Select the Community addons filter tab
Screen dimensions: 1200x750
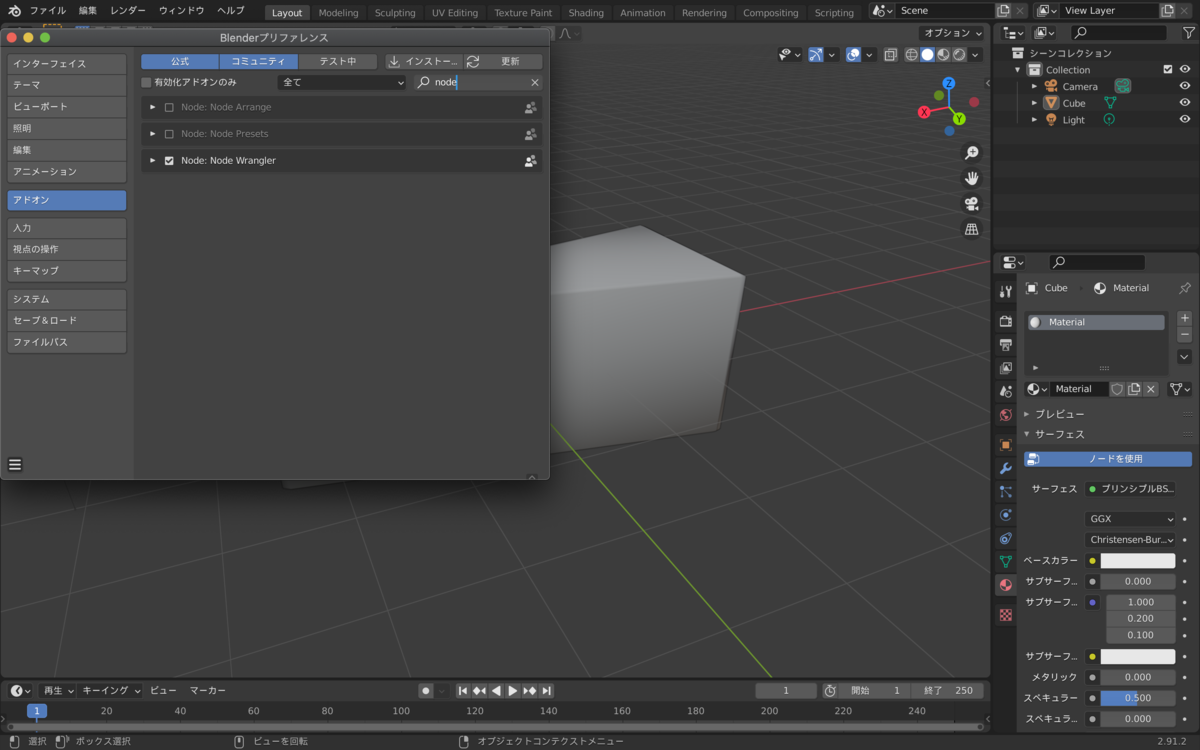click(258, 61)
